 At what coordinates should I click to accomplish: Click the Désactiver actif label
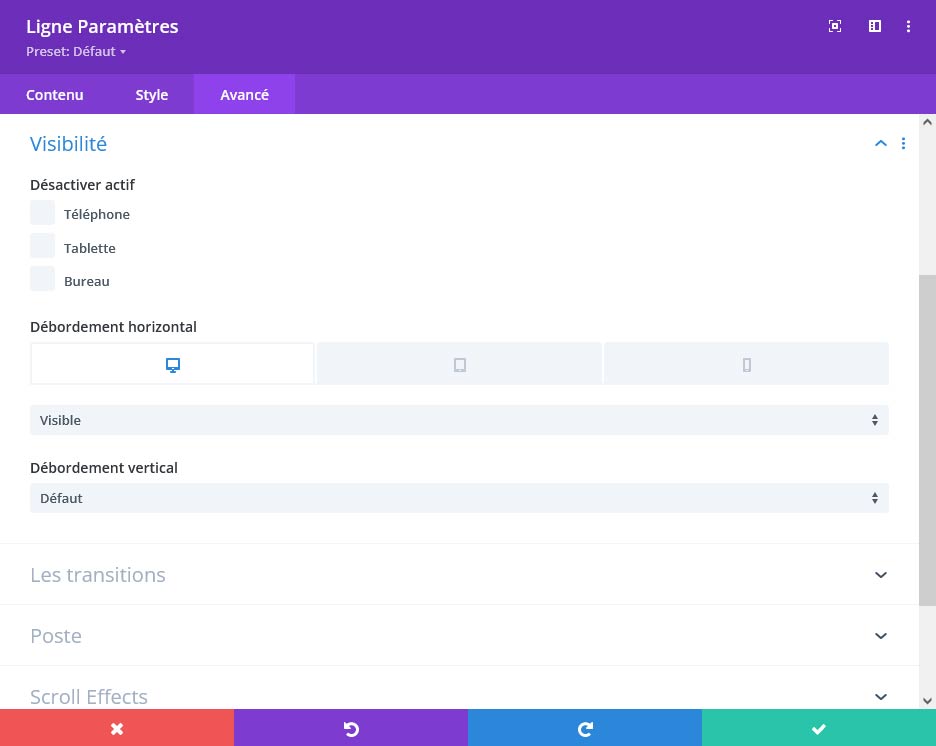pos(82,185)
